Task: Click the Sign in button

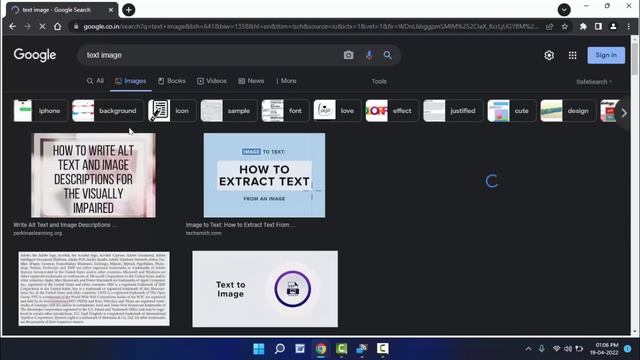Action: 606,55
